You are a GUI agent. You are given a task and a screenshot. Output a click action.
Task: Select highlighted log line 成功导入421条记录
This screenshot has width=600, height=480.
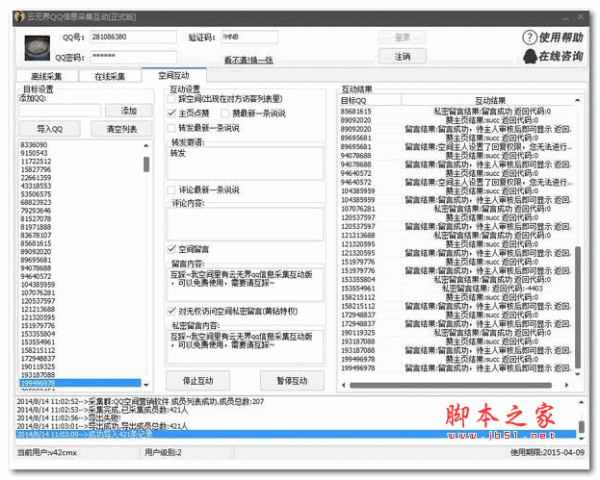click(x=295, y=434)
